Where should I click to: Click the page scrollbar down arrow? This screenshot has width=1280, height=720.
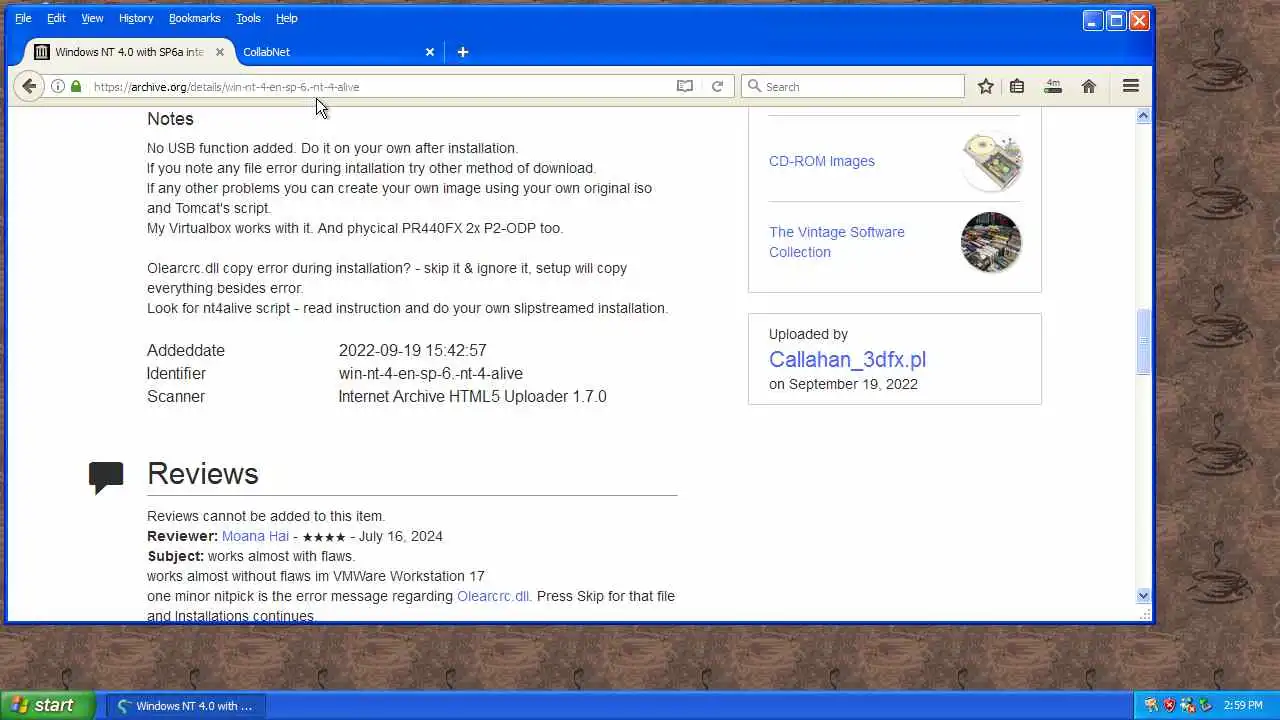point(1143,596)
